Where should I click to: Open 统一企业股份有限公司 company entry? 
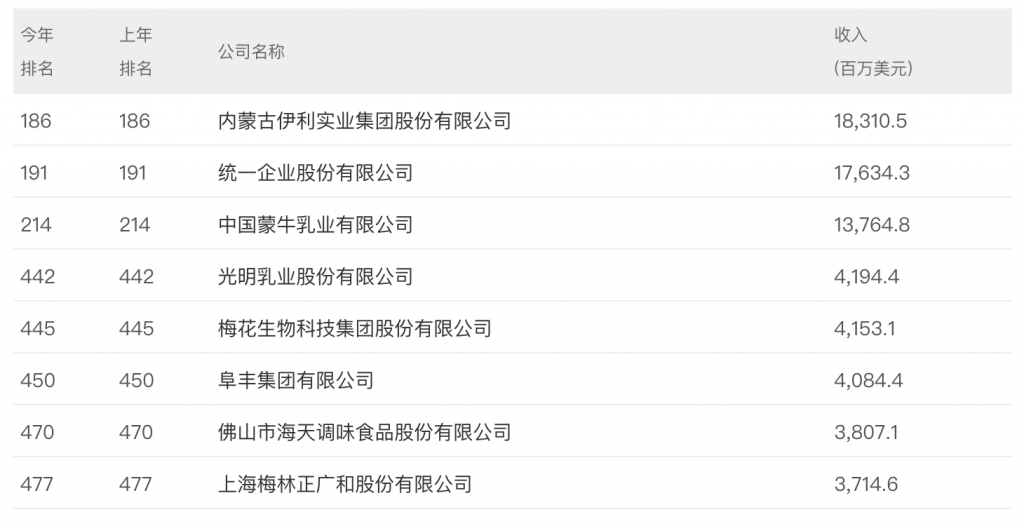315,173
